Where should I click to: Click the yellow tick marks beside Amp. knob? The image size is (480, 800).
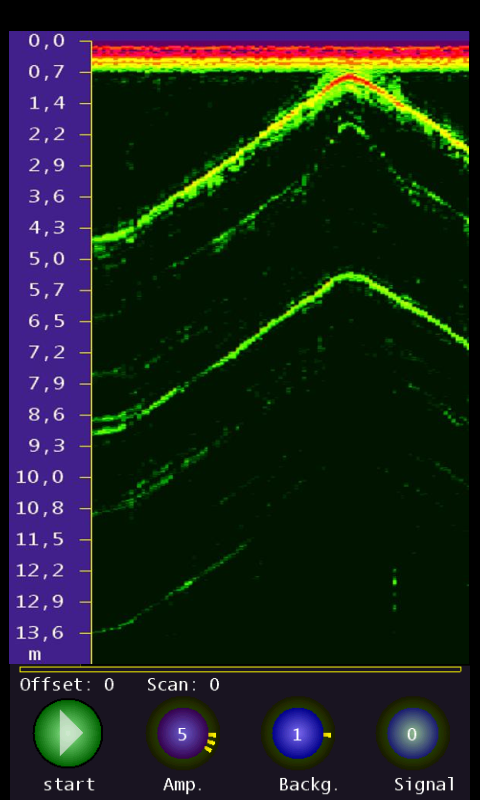211,742
